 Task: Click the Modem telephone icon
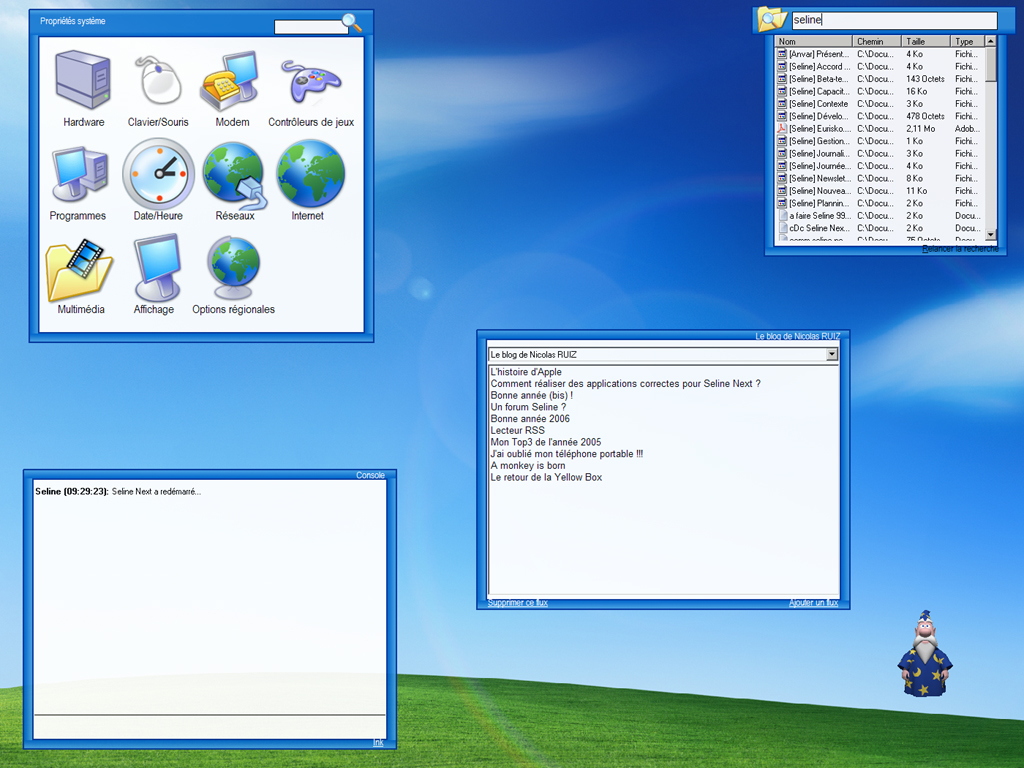232,82
